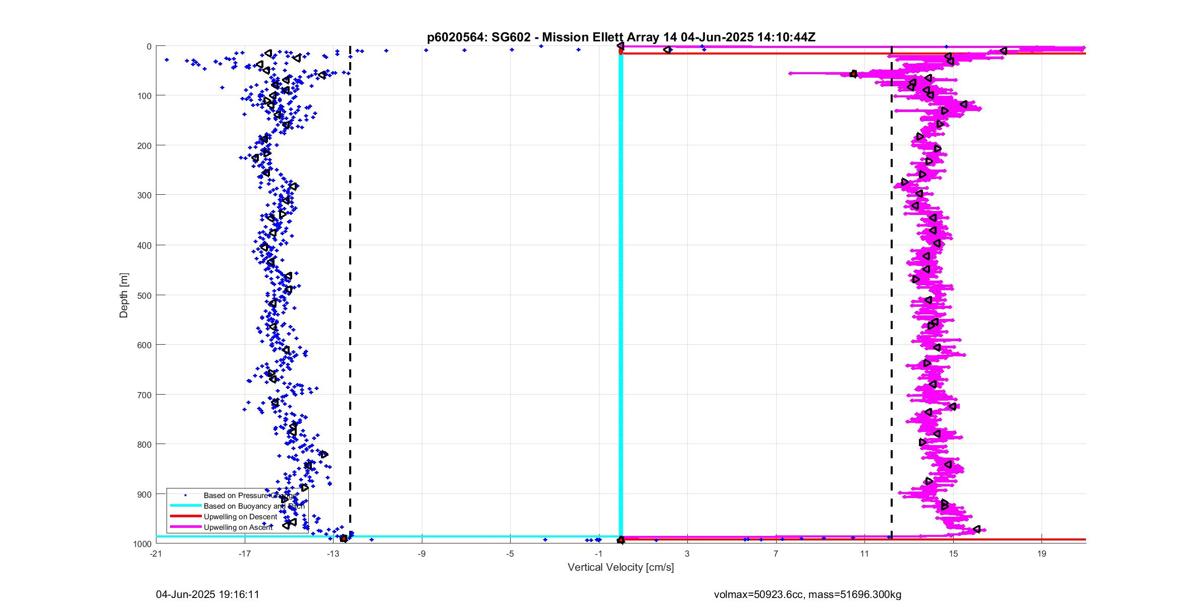Click depth tick label 100
1200x611 pixels.
tap(144, 96)
